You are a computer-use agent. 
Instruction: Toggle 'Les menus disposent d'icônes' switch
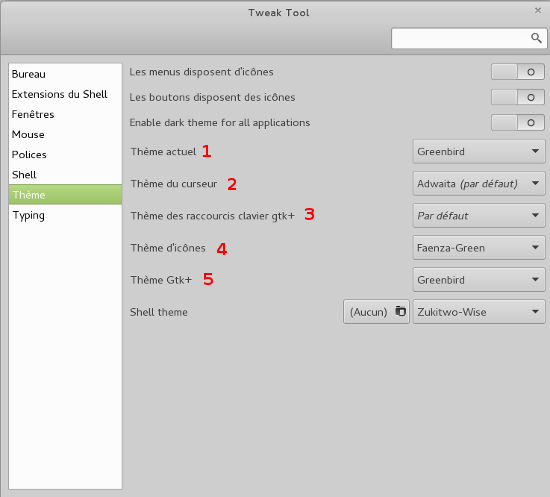click(x=518, y=72)
